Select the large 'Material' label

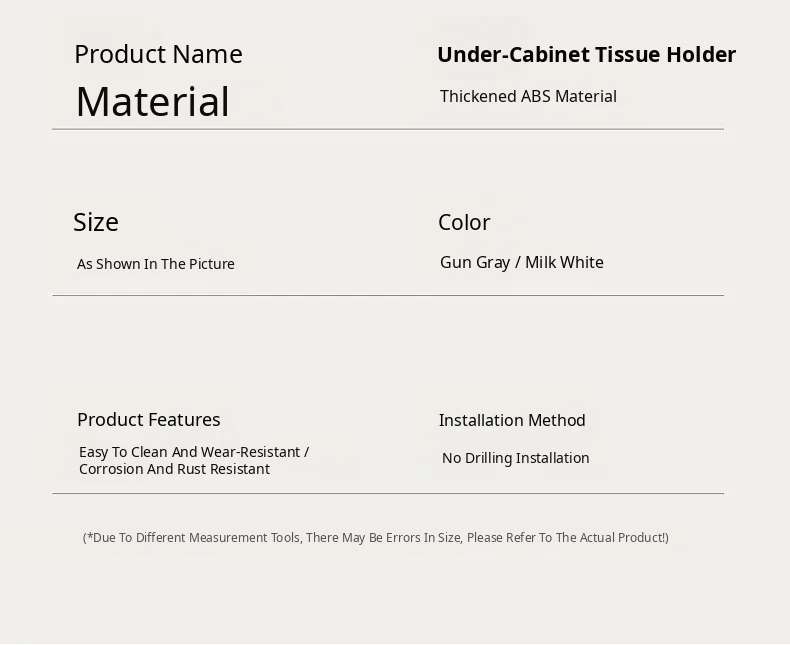tap(152, 102)
